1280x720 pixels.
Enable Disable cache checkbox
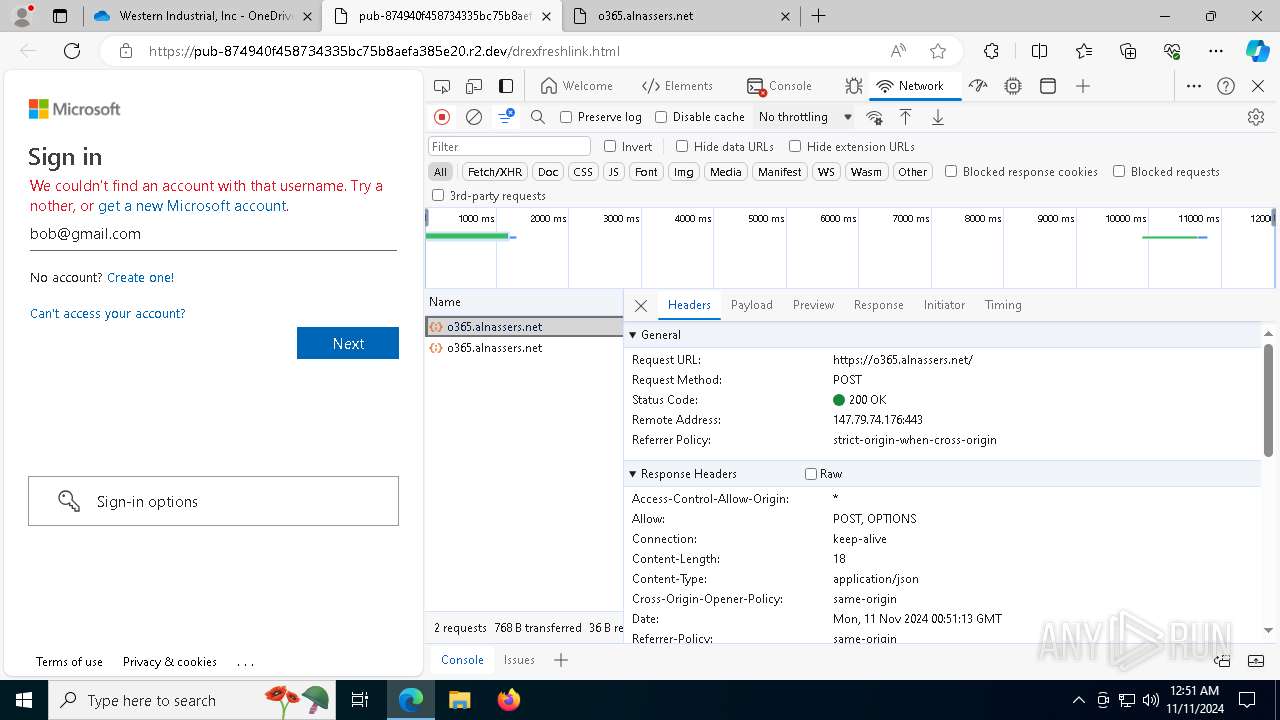click(x=661, y=117)
